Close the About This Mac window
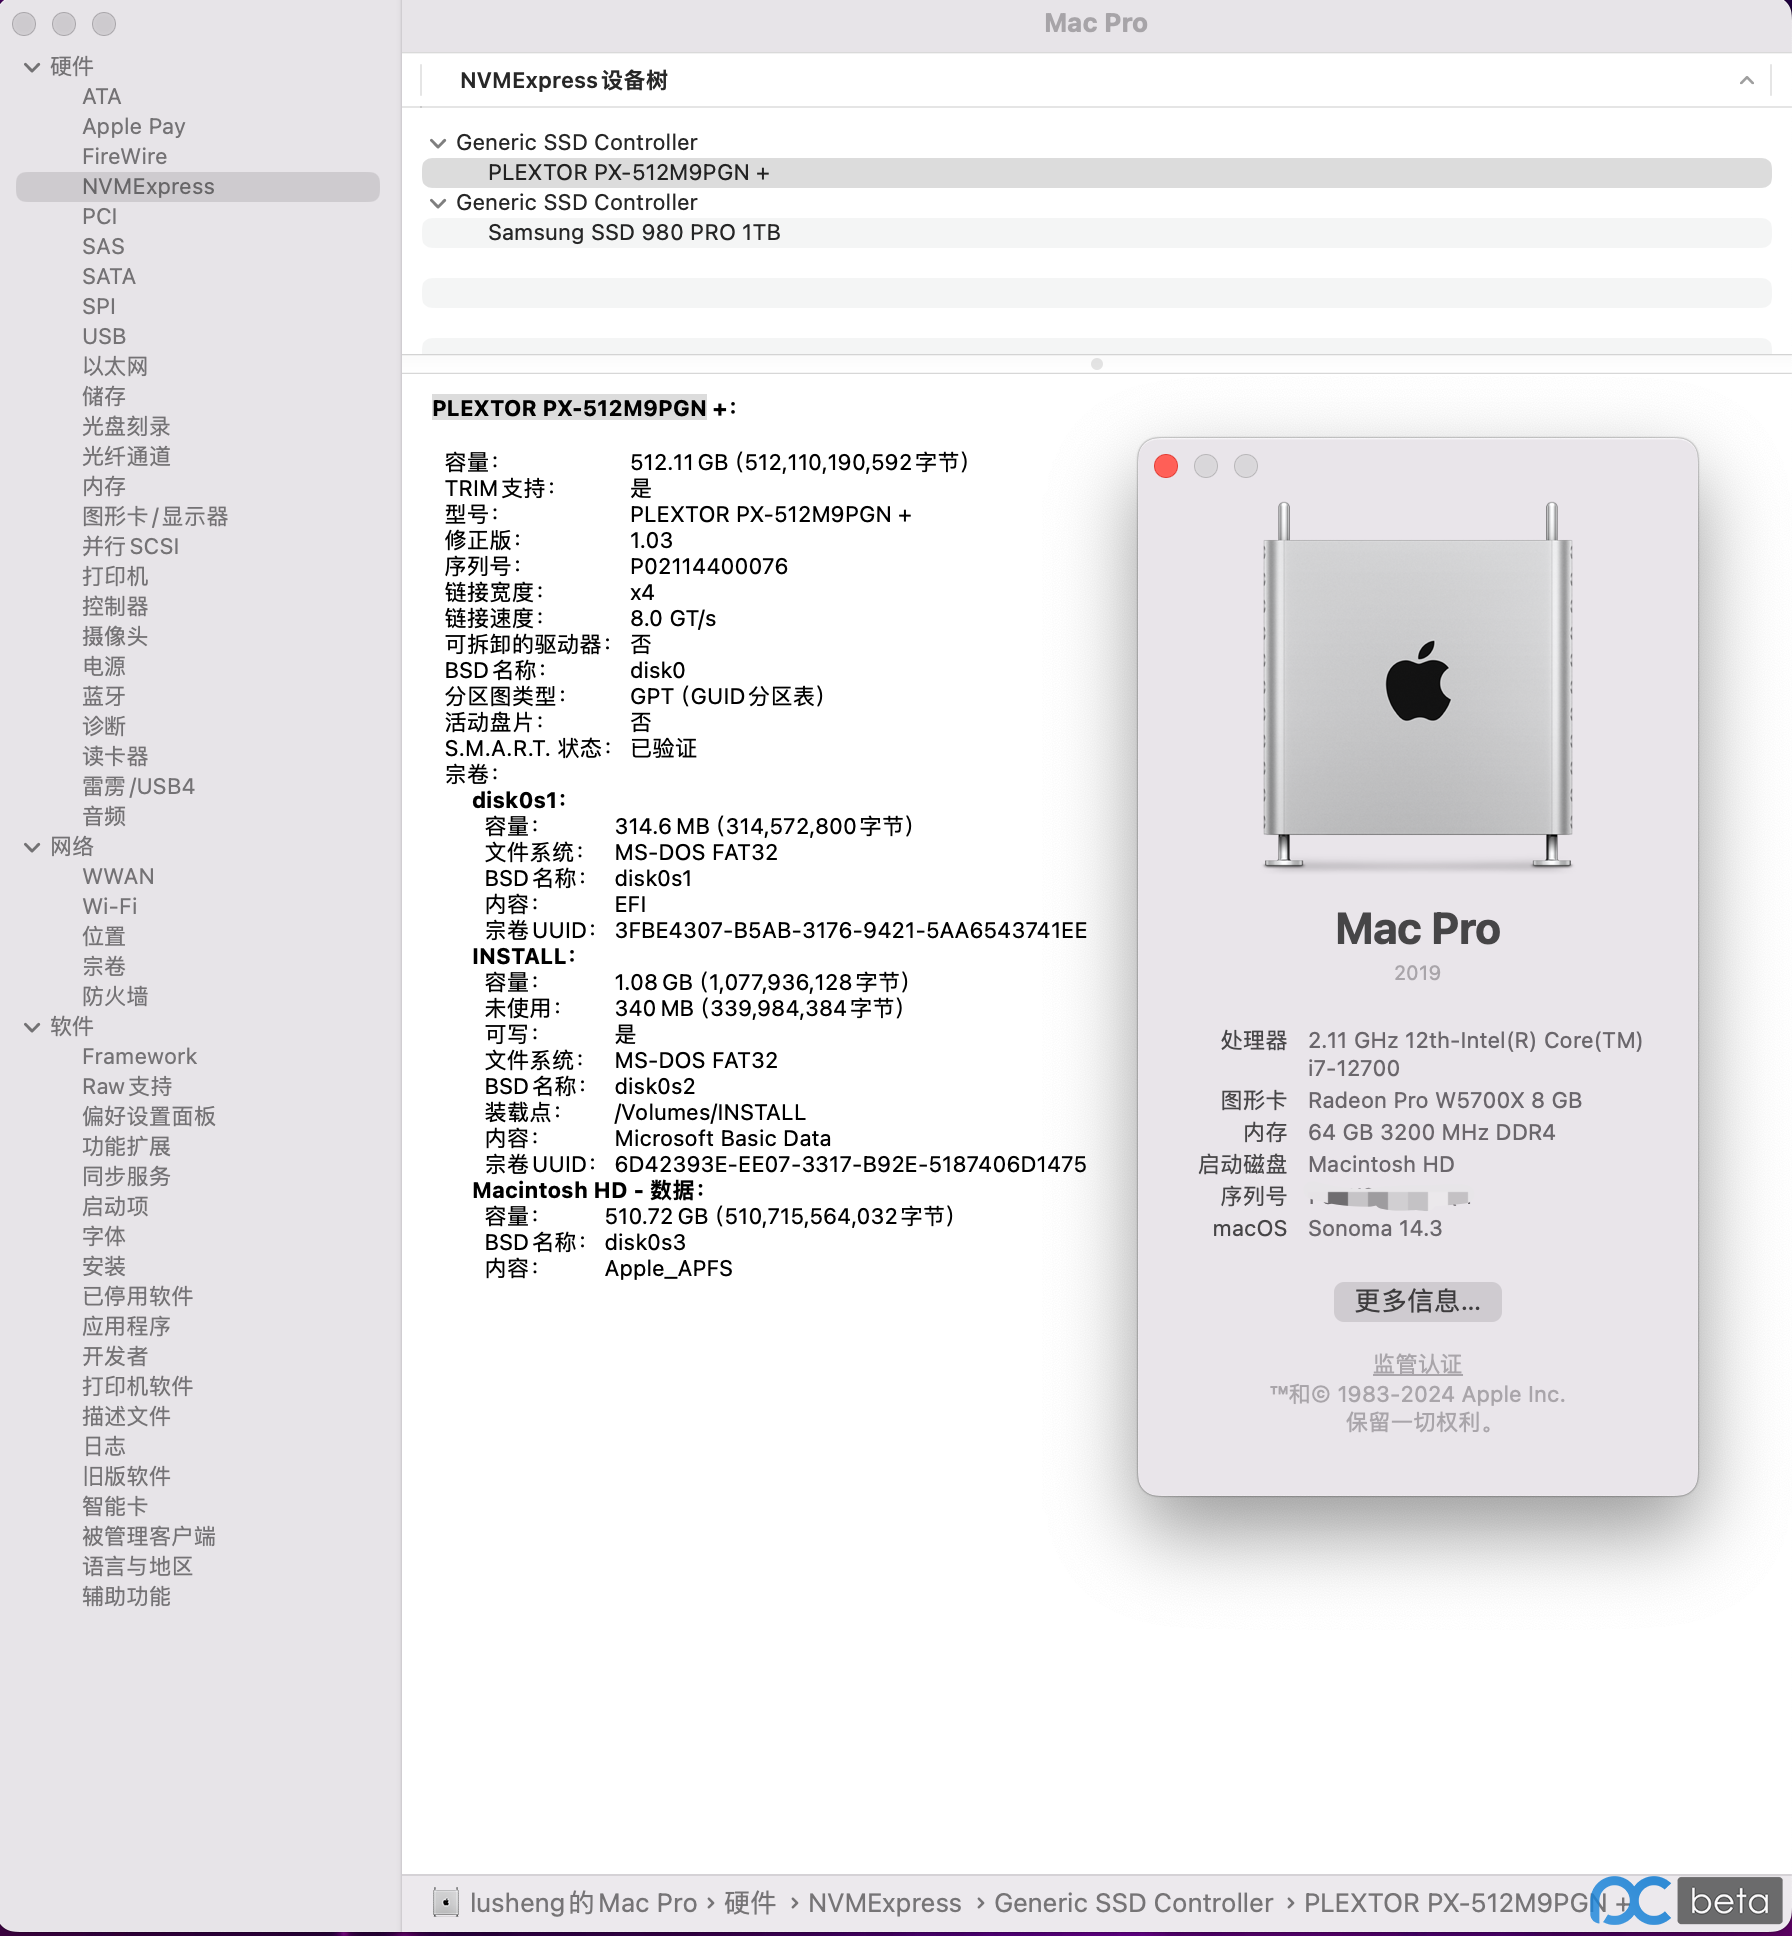This screenshot has width=1792, height=1936. [x=1166, y=466]
